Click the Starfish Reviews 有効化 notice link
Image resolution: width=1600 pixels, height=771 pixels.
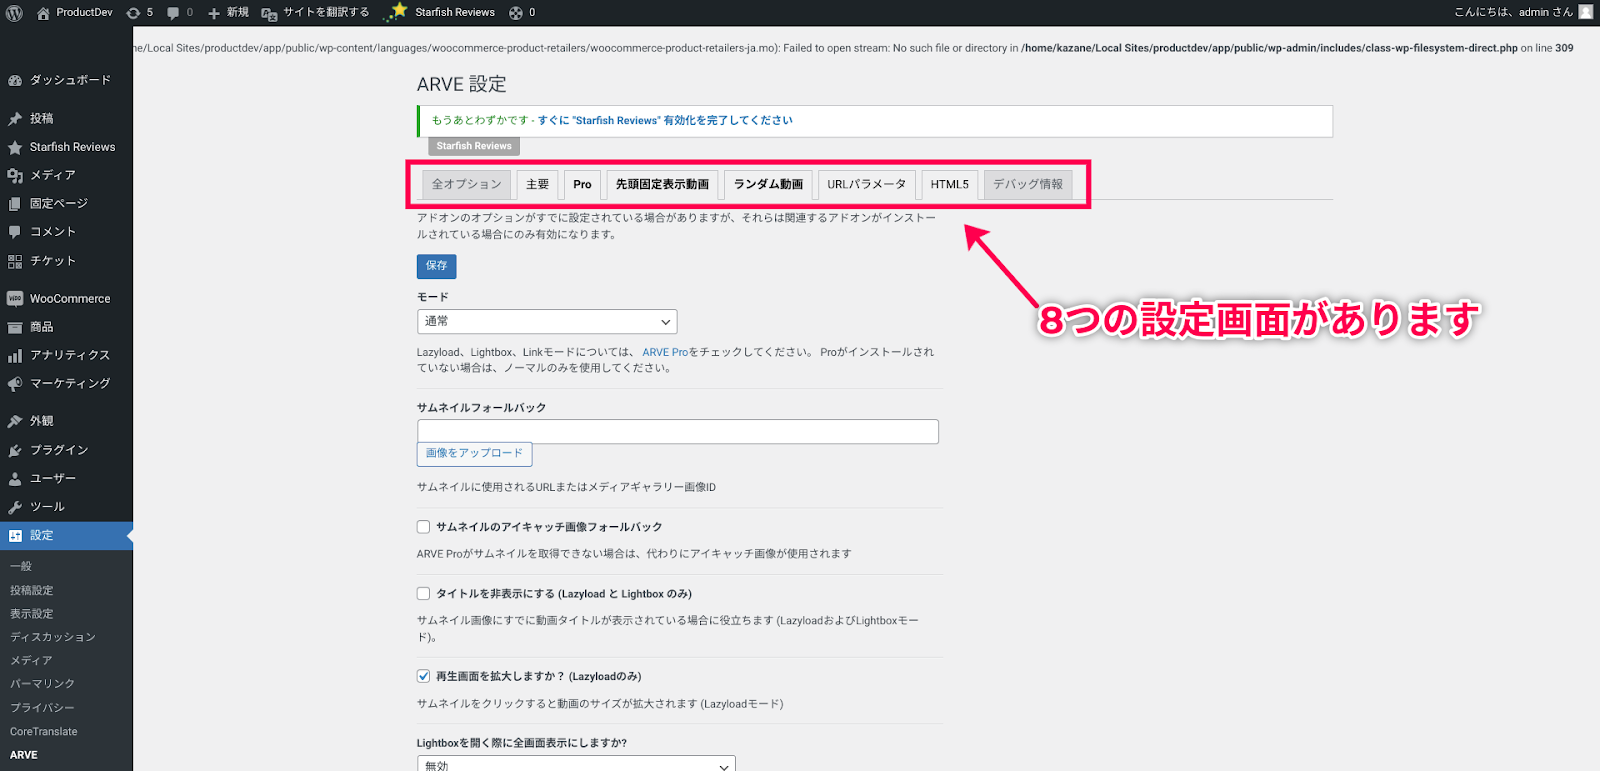pos(665,120)
